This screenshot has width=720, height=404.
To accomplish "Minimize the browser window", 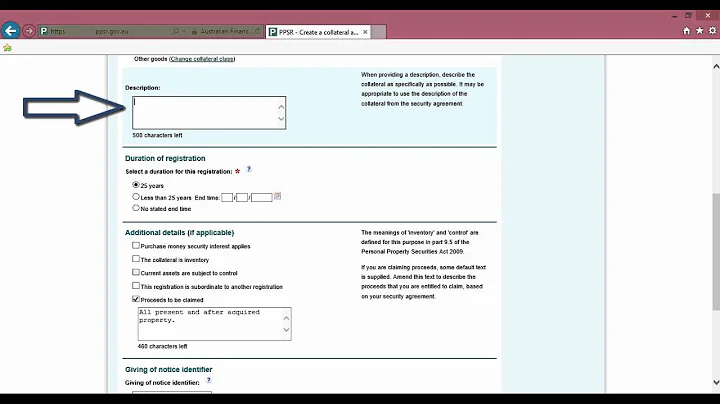I will point(675,16).
